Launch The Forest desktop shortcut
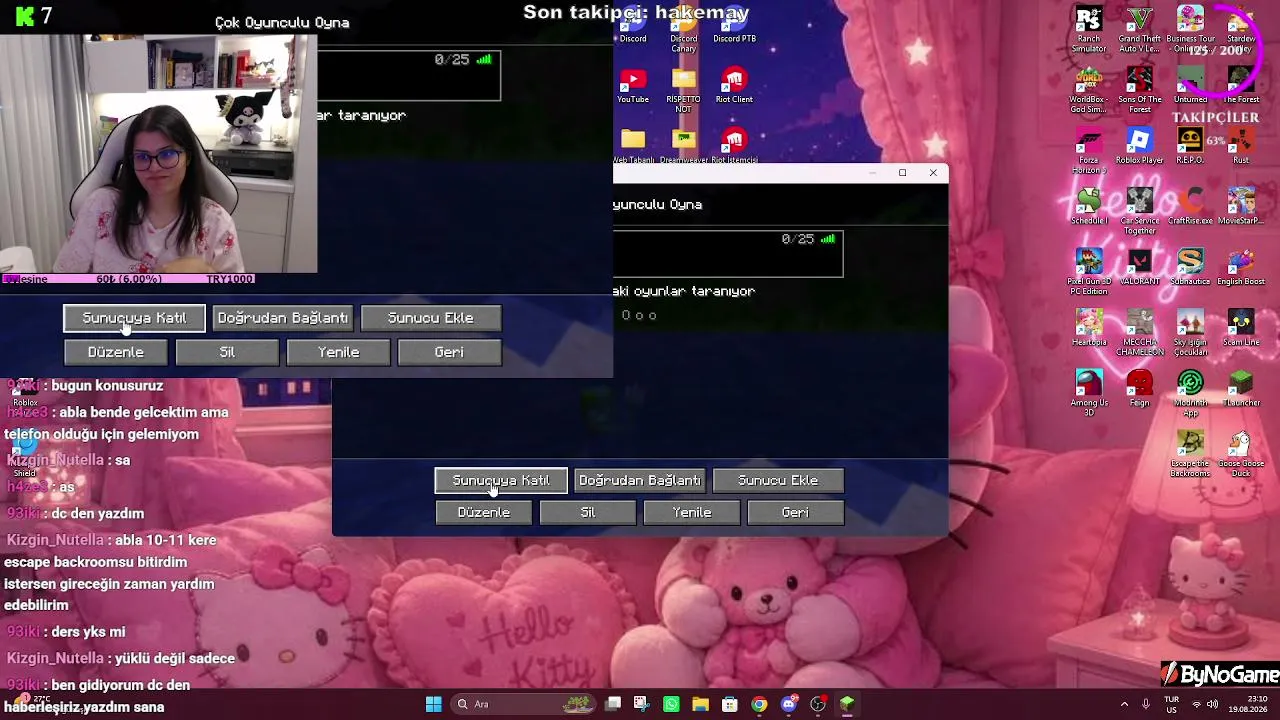 pyautogui.click(x=1241, y=86)
